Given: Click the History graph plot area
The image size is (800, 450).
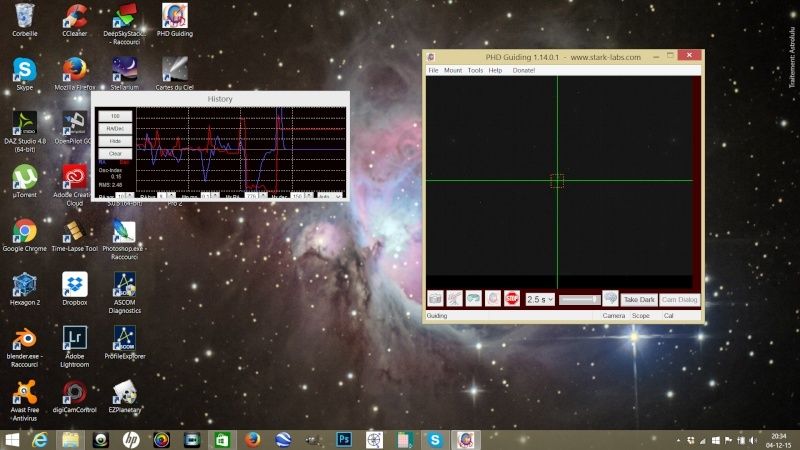Looking at the screenshot, I should coord(241,150).
